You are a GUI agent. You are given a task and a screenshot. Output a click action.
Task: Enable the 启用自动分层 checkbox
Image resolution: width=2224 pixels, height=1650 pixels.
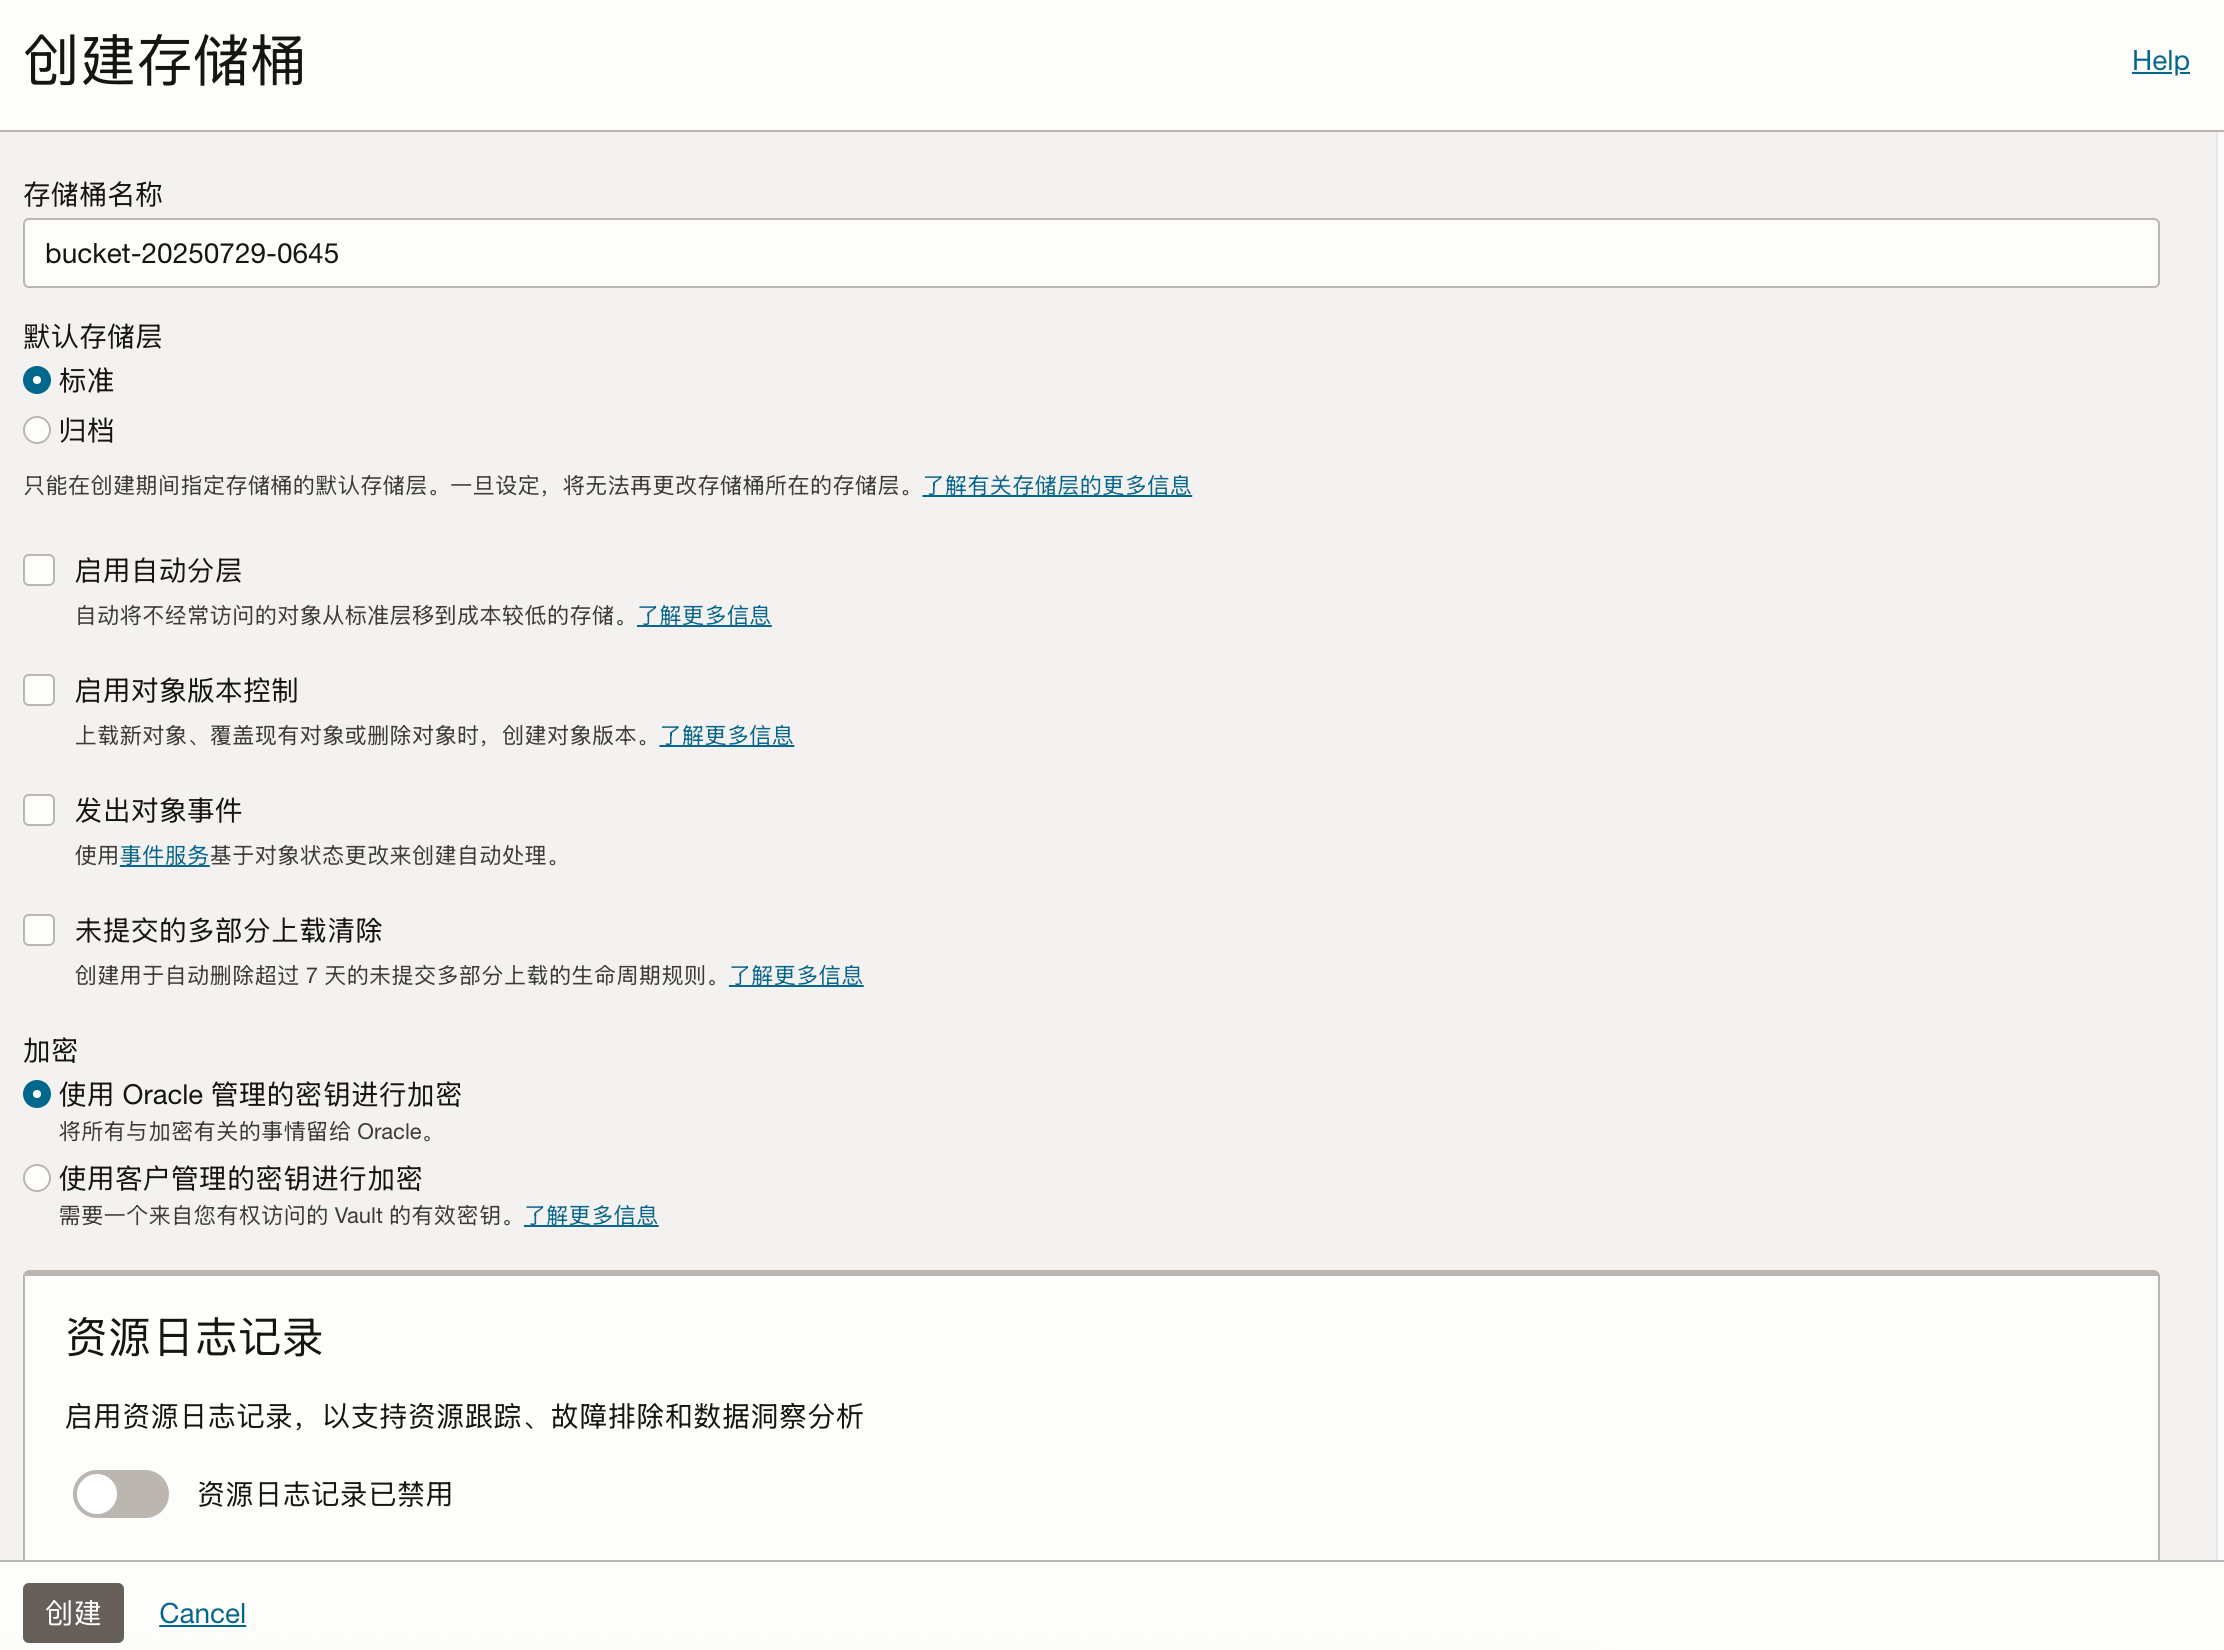pos(39,570)
